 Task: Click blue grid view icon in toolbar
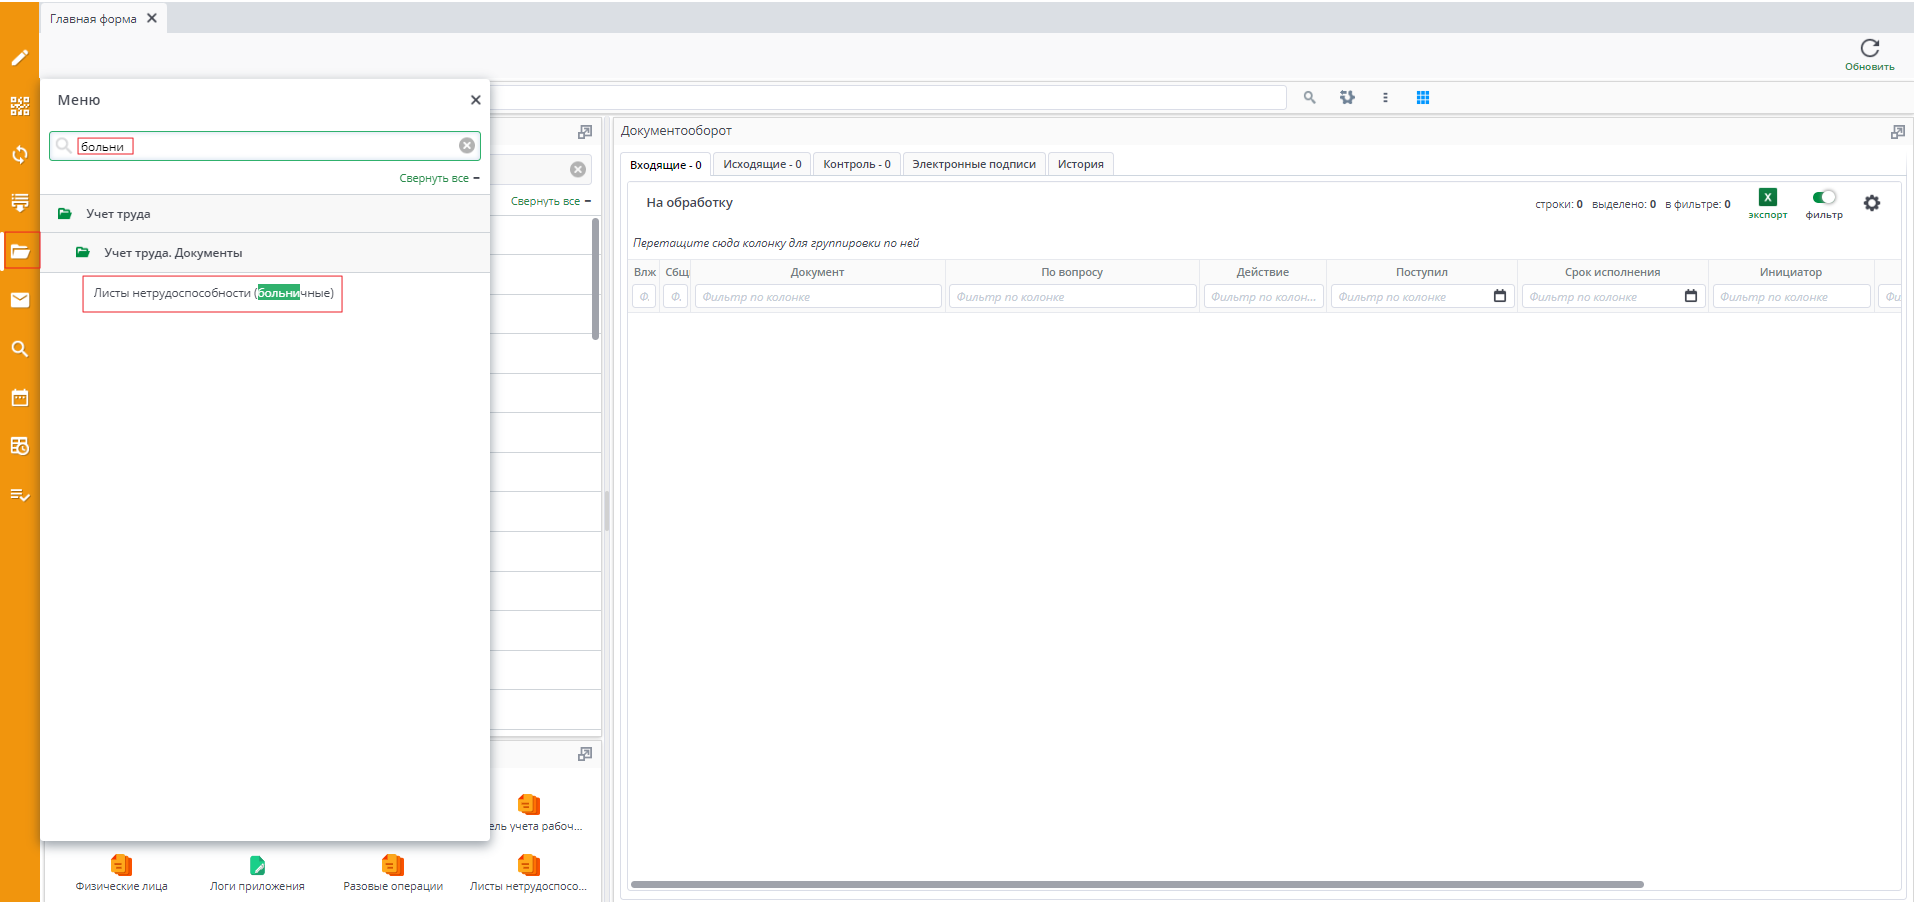click(x=1422, y=98)
